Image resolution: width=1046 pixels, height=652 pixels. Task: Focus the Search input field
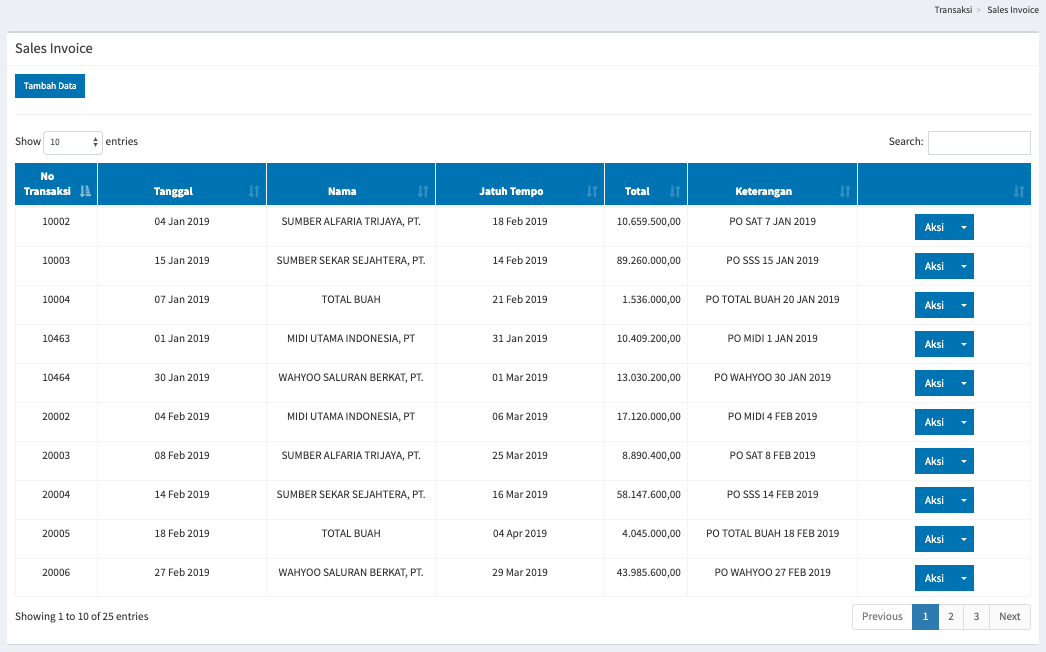(979, 142)
